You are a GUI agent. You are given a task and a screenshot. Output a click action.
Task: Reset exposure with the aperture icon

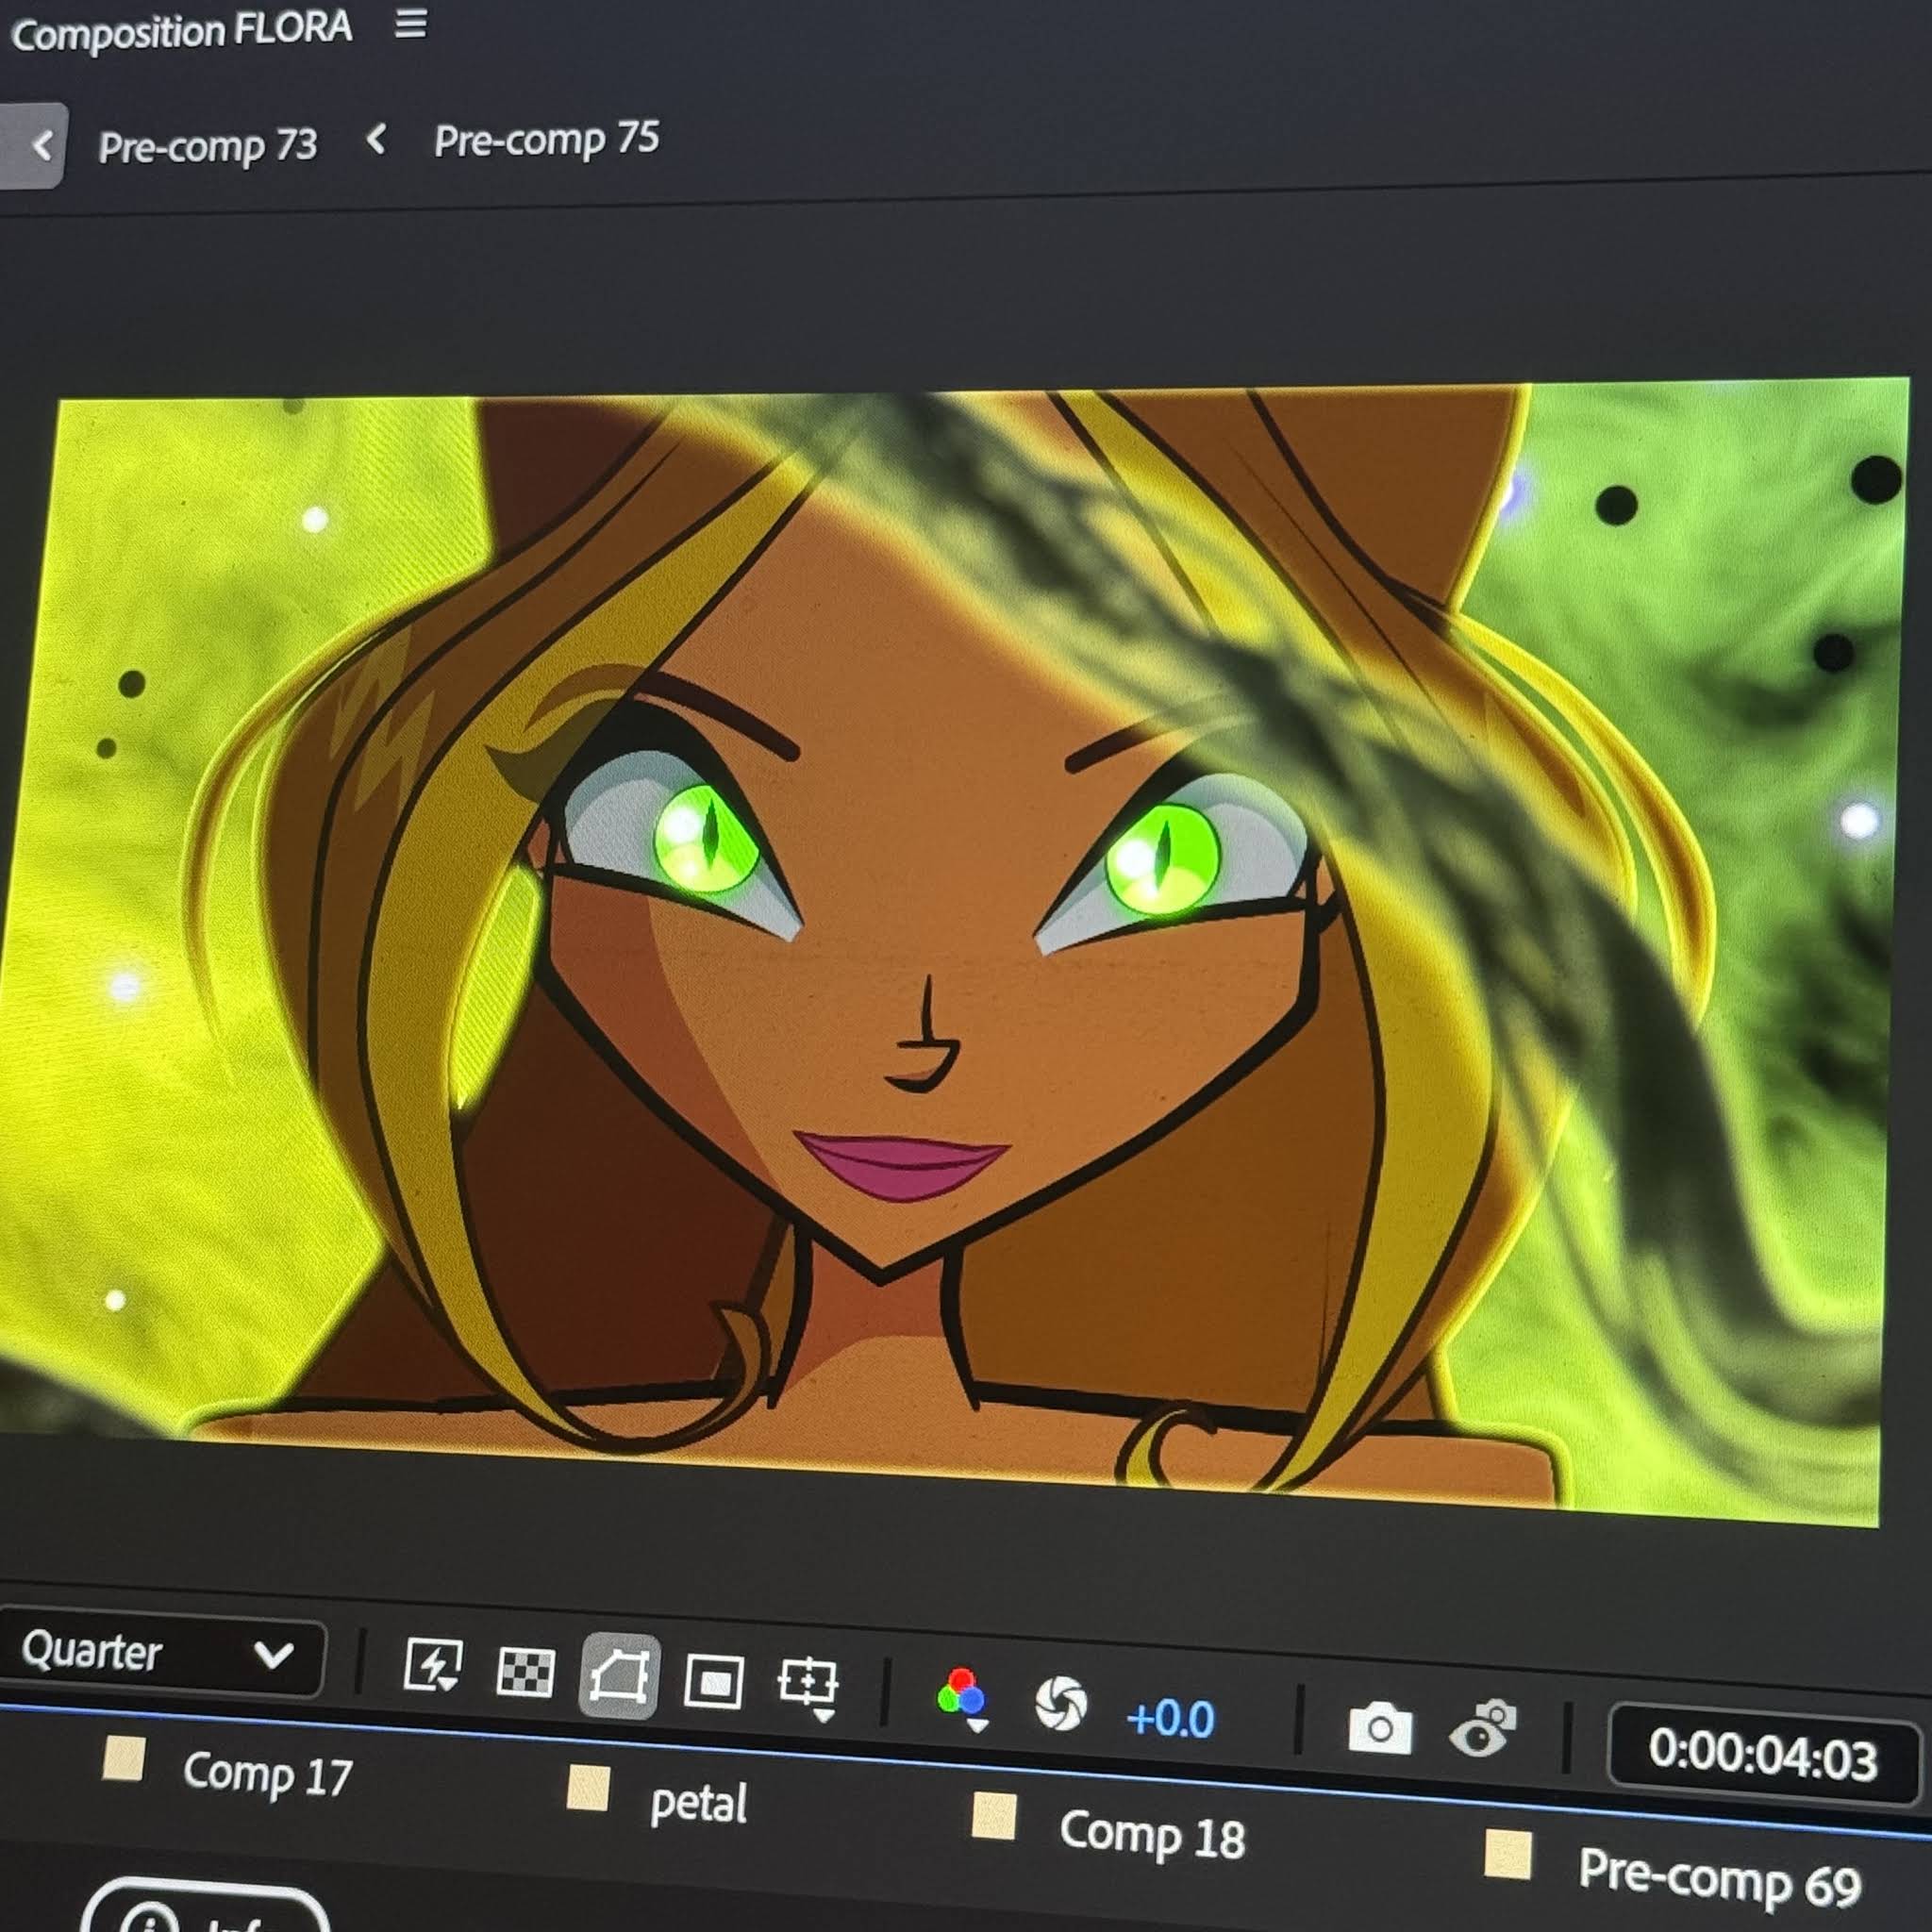tap(1061, 1704)
